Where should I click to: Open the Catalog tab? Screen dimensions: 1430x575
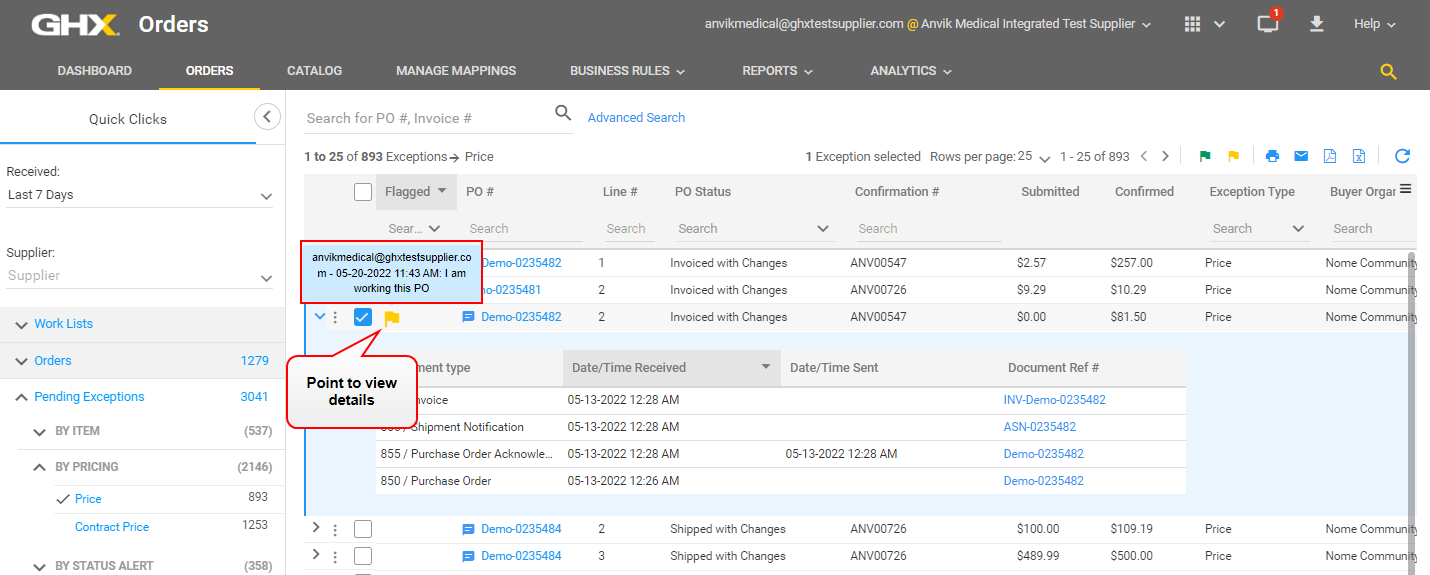[314, 71]
